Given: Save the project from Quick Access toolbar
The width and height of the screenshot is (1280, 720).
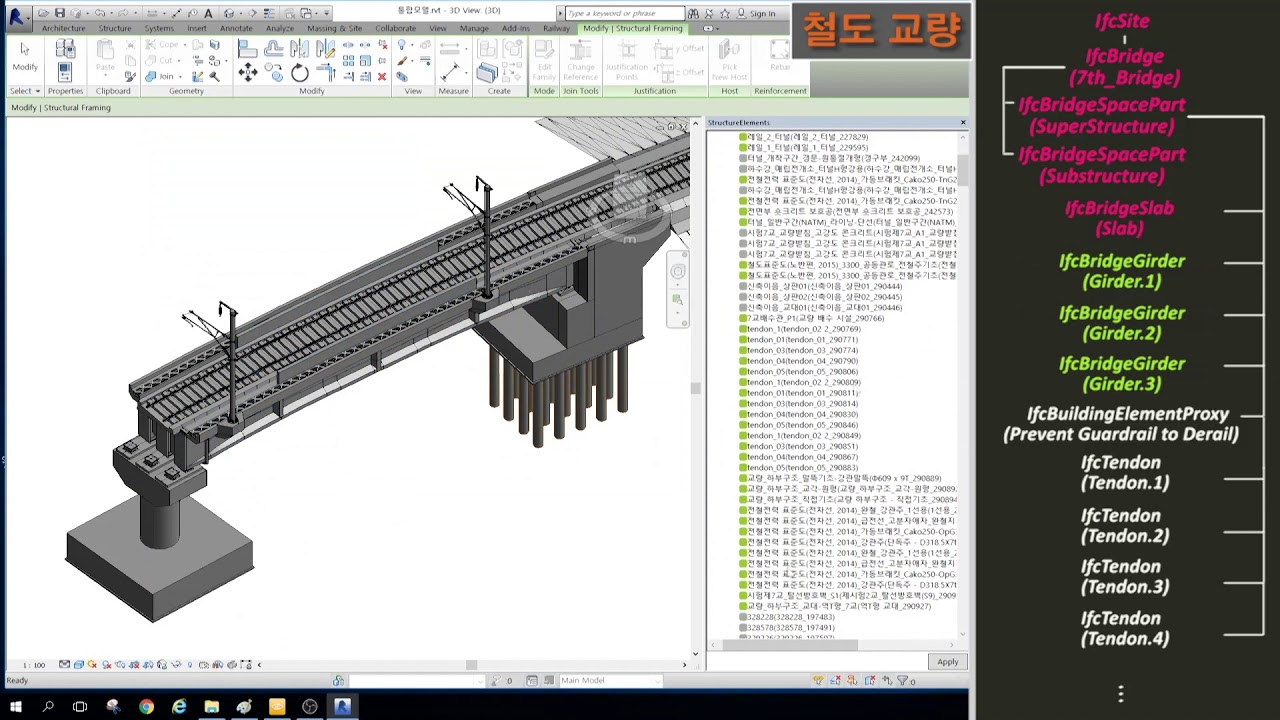Looking at the screenshot, I should [60, 13].
